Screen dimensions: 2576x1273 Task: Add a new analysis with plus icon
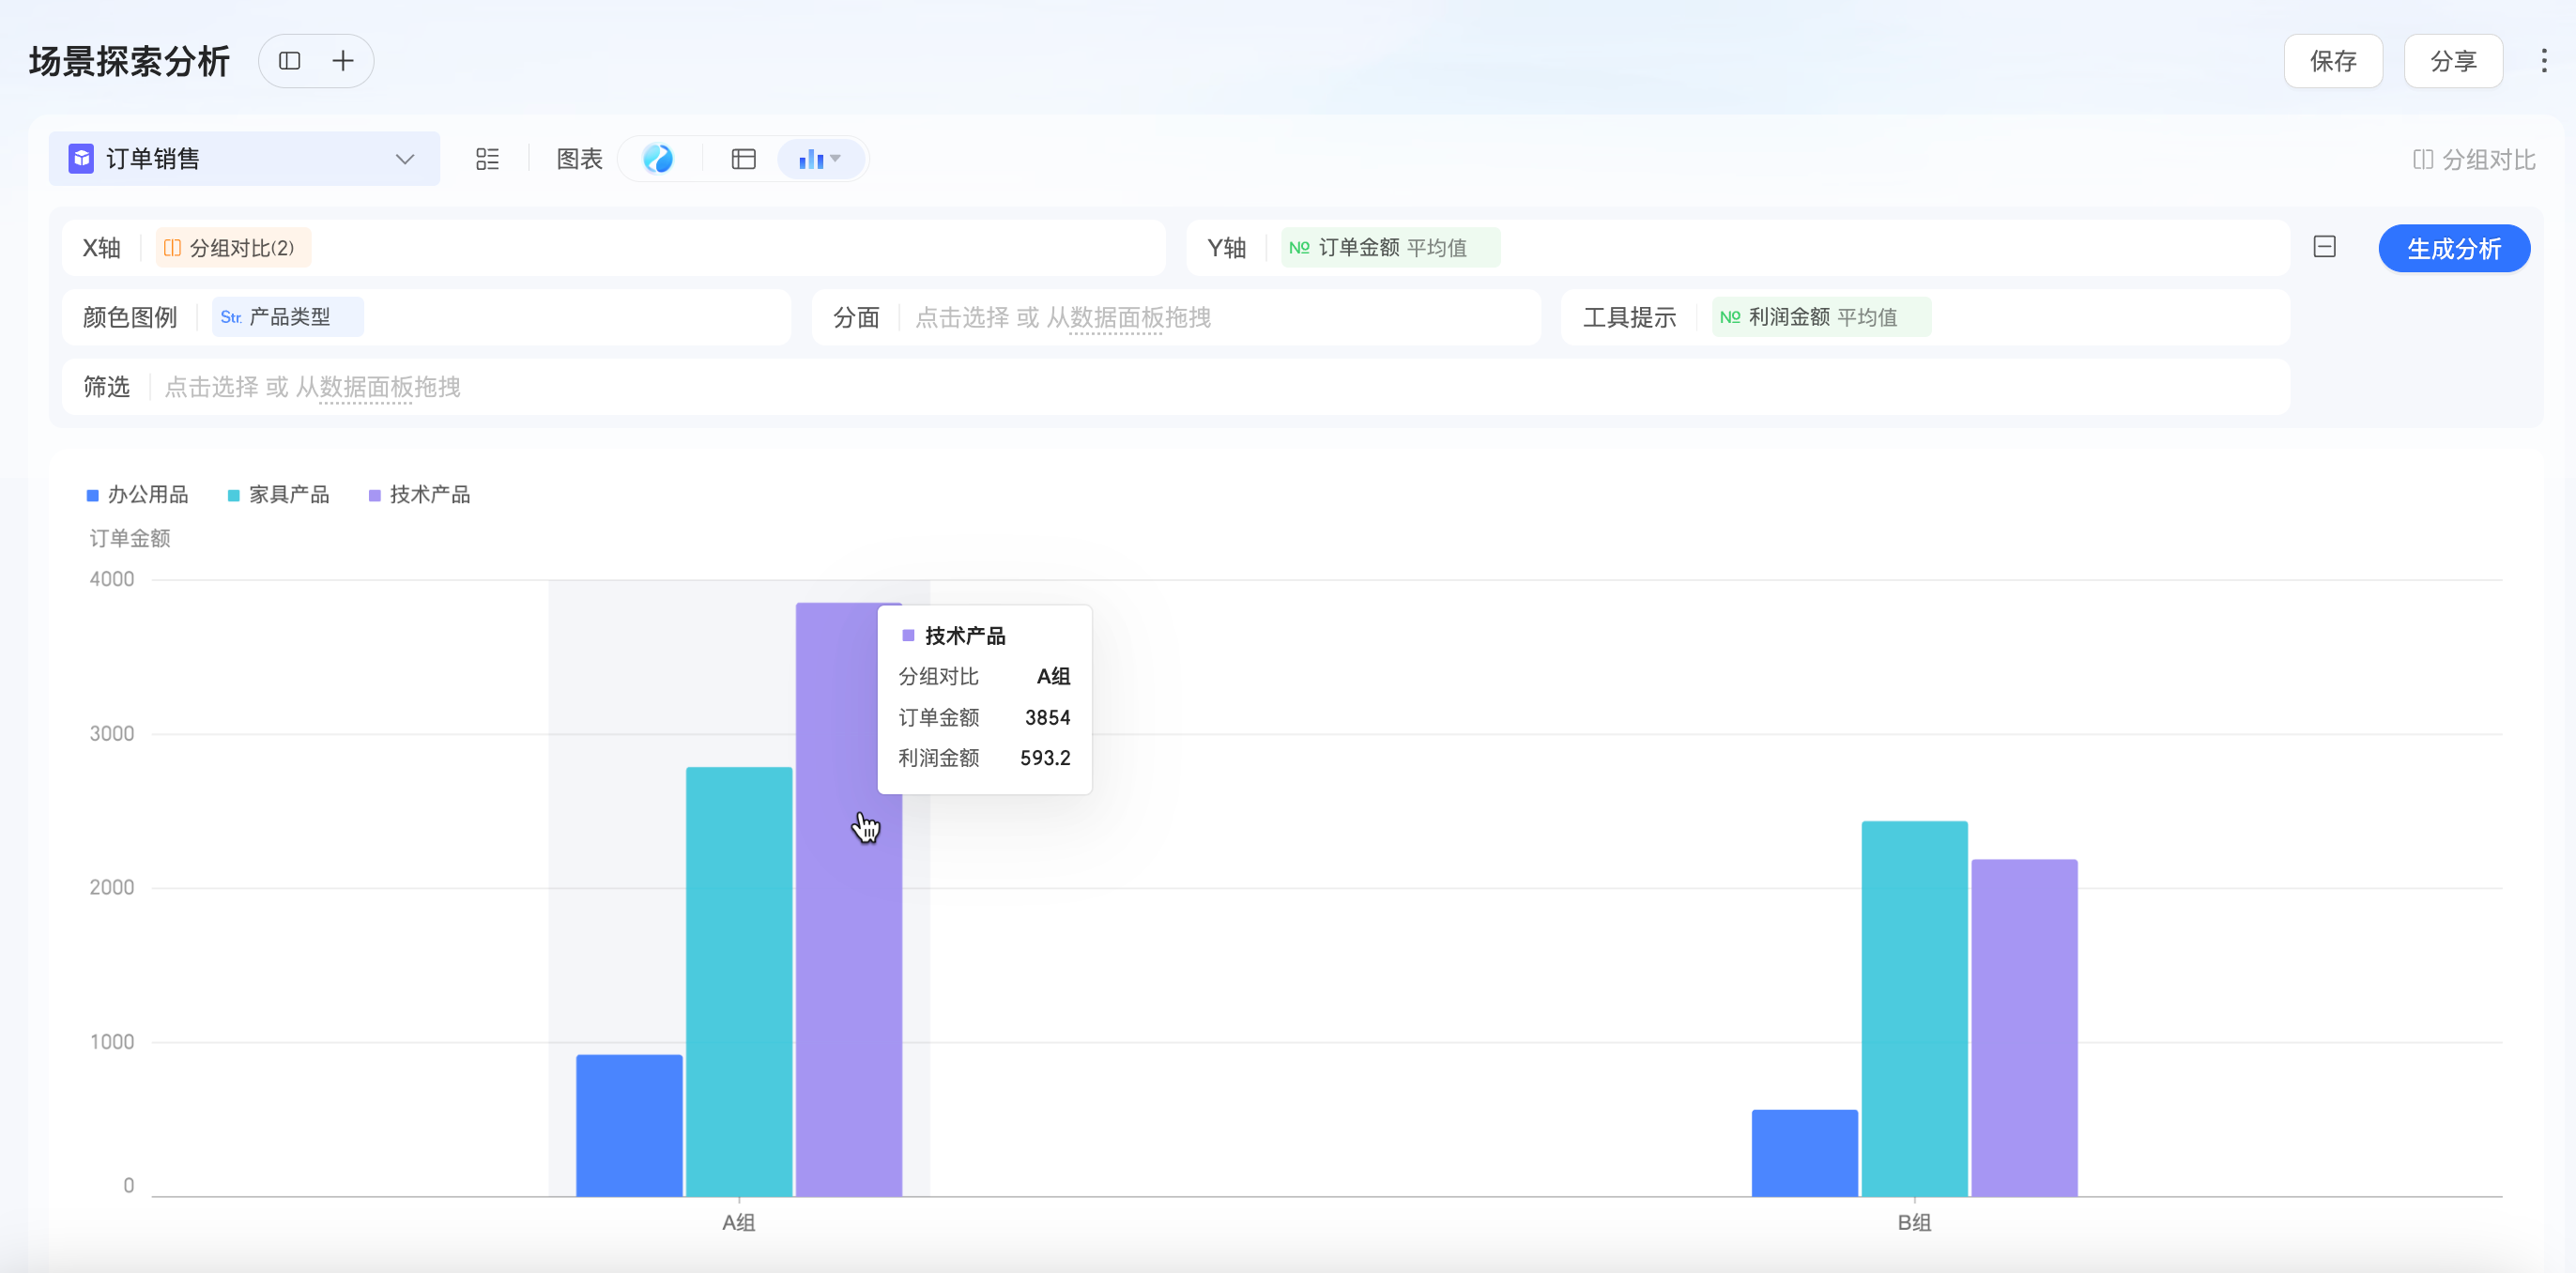(x=343, y=61)
